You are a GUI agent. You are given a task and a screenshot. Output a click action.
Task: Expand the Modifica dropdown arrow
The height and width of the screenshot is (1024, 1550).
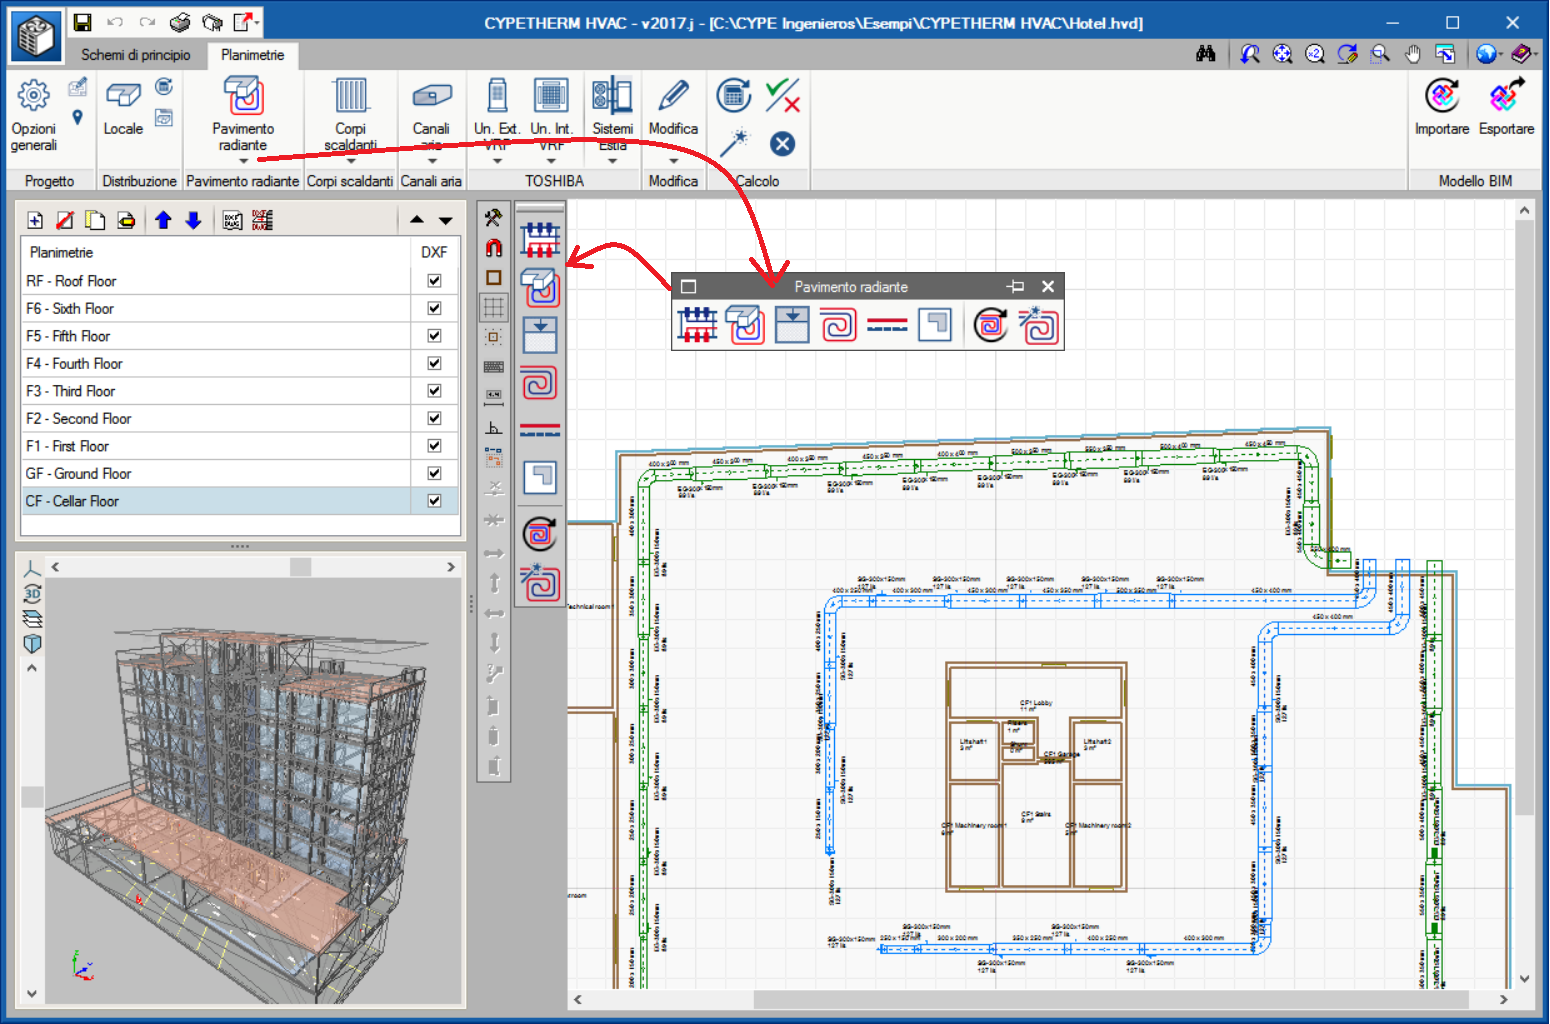[673, 161]
